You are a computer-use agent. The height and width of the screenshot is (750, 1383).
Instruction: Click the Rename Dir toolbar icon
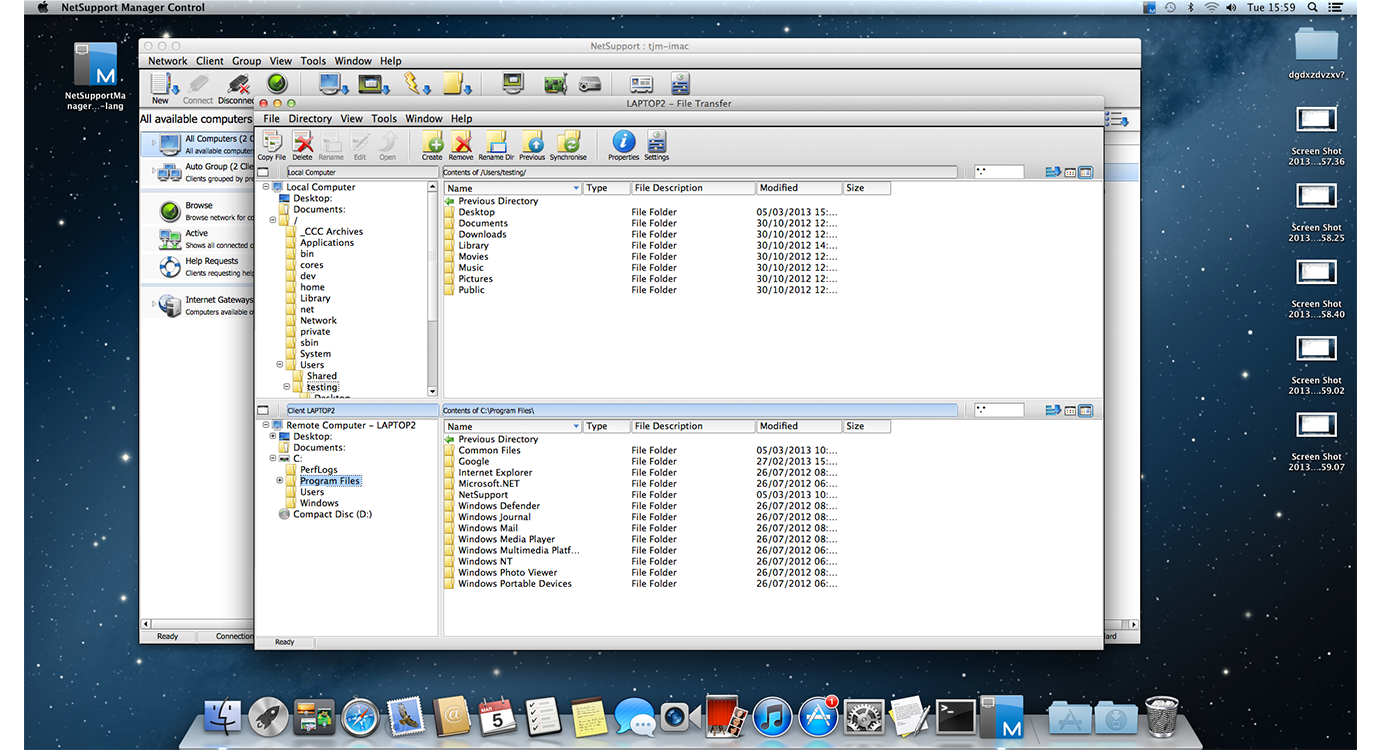[x=495, y=144]
